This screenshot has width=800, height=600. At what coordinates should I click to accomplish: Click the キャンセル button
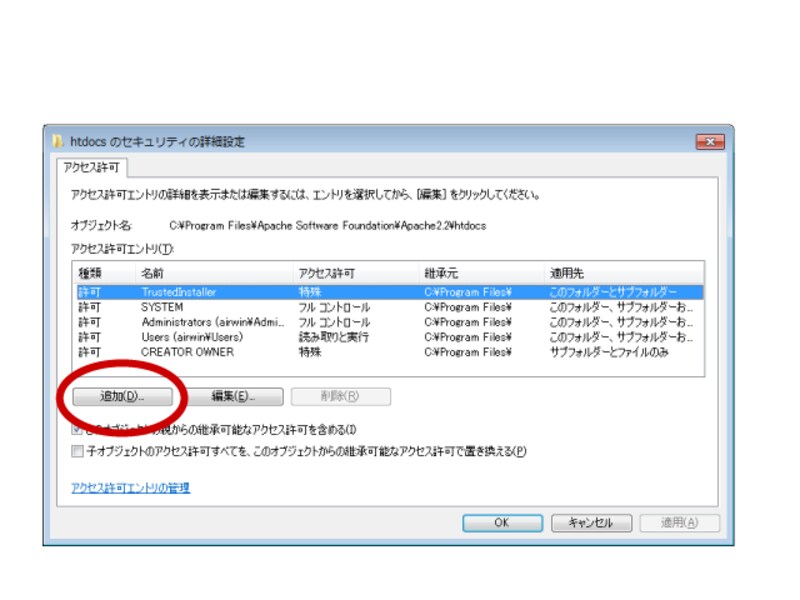[594, 522]
